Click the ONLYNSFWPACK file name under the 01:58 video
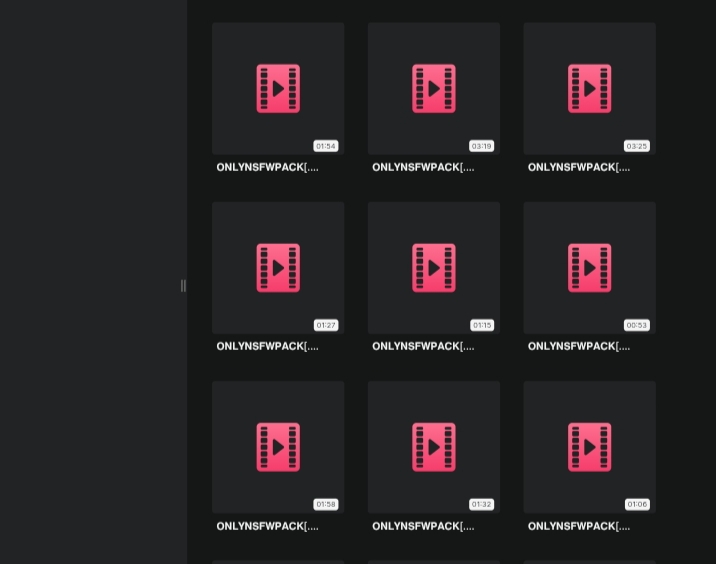 click(x=267, y=526)
